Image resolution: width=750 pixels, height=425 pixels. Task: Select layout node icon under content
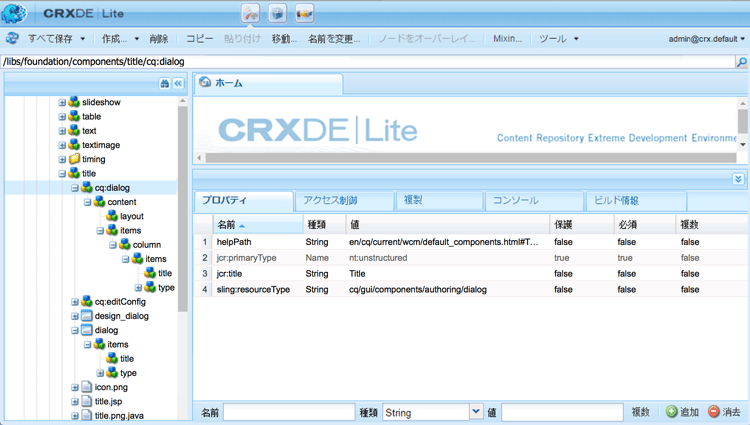pyautogui.click(x=112, y=216)
